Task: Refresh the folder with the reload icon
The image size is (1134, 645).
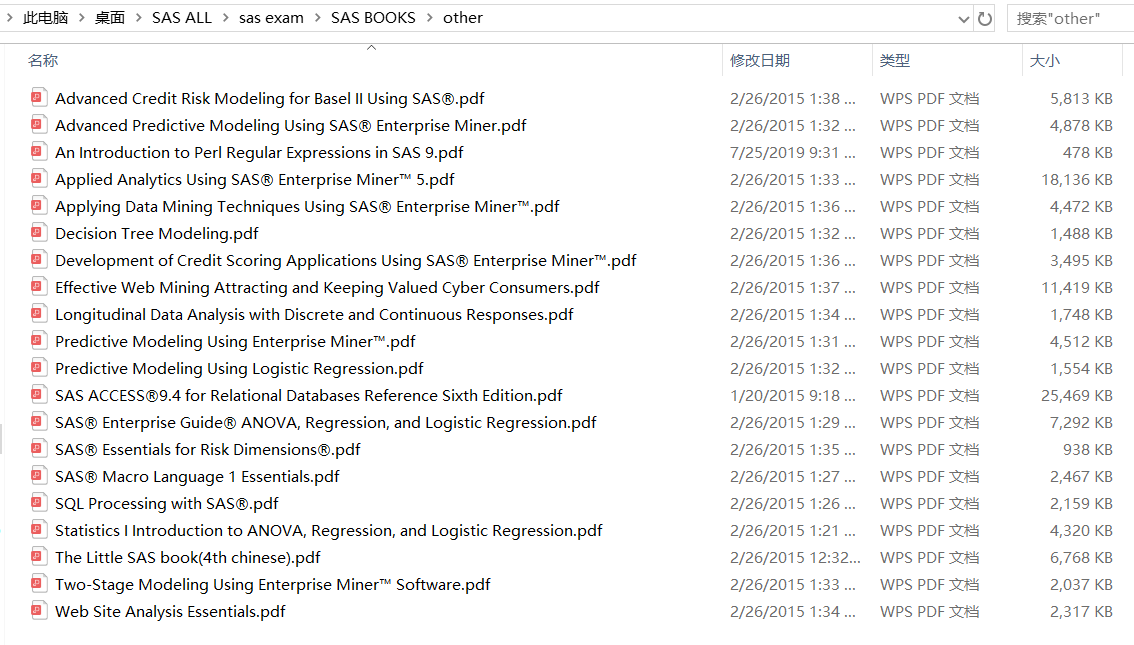Action: click(x=984, y=19)
